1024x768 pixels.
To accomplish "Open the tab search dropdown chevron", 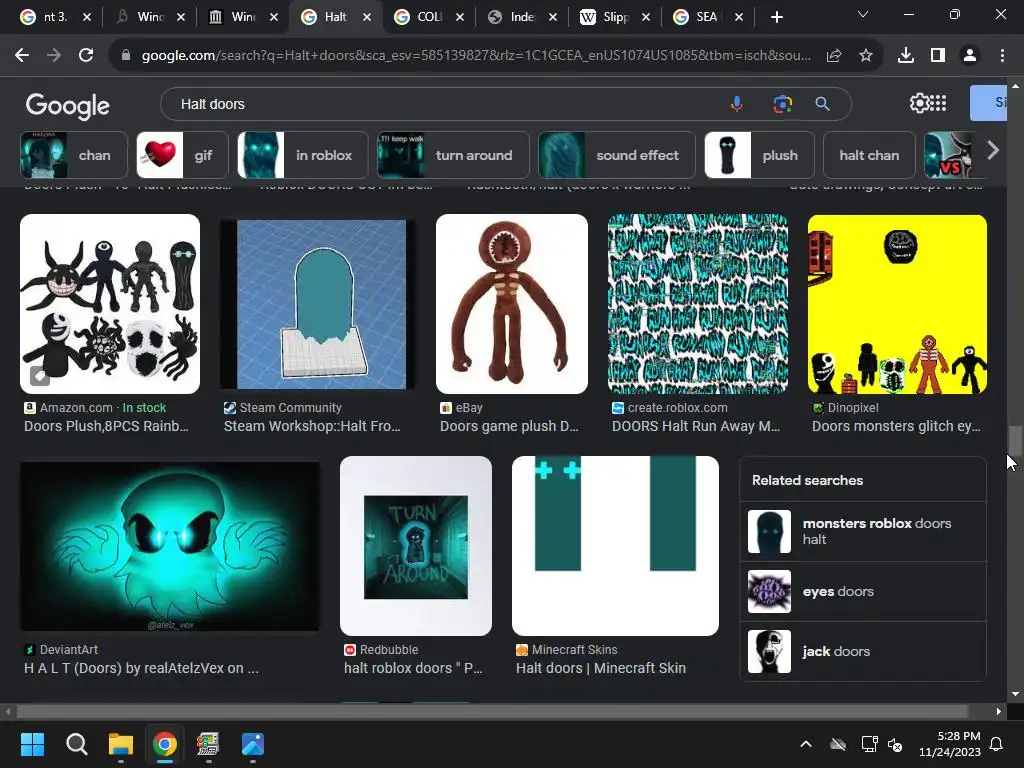I will 863,14.
